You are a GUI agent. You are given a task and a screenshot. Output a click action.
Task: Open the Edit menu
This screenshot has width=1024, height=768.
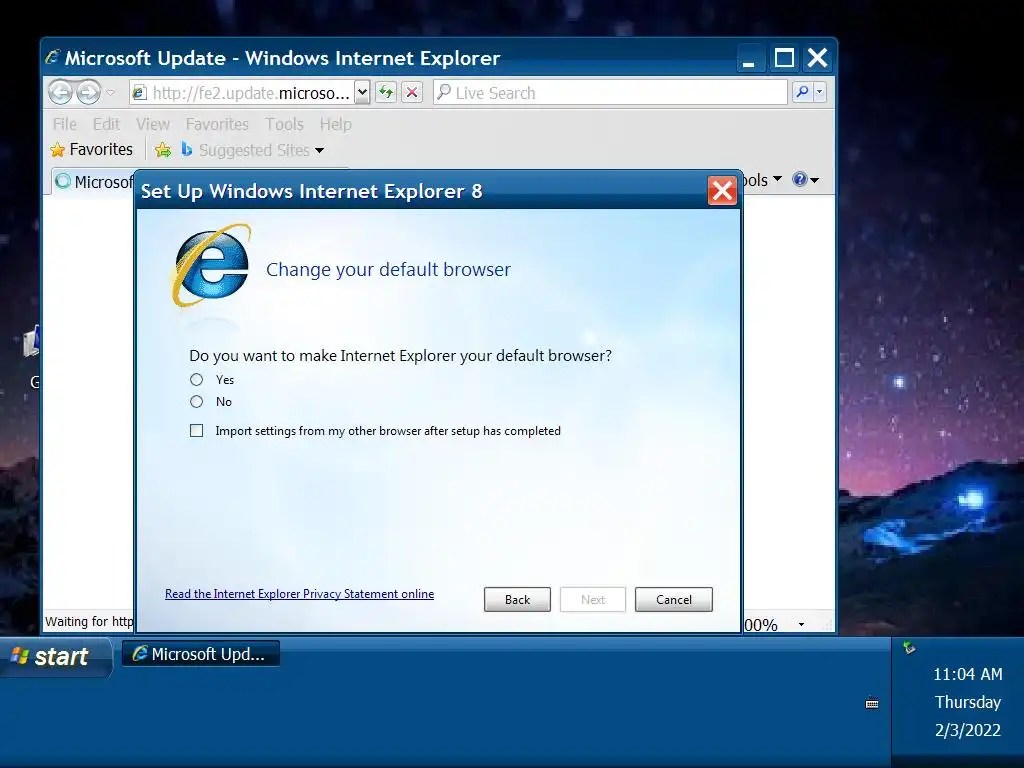106,124
